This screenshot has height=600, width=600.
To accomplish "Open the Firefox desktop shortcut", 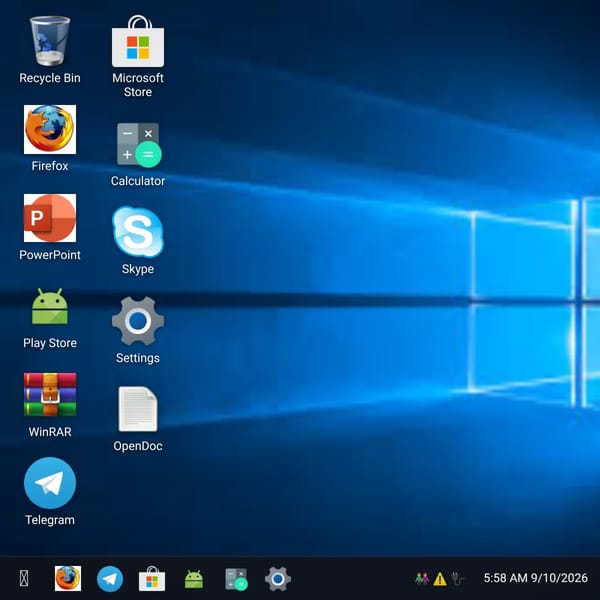I will coord(50,129).
